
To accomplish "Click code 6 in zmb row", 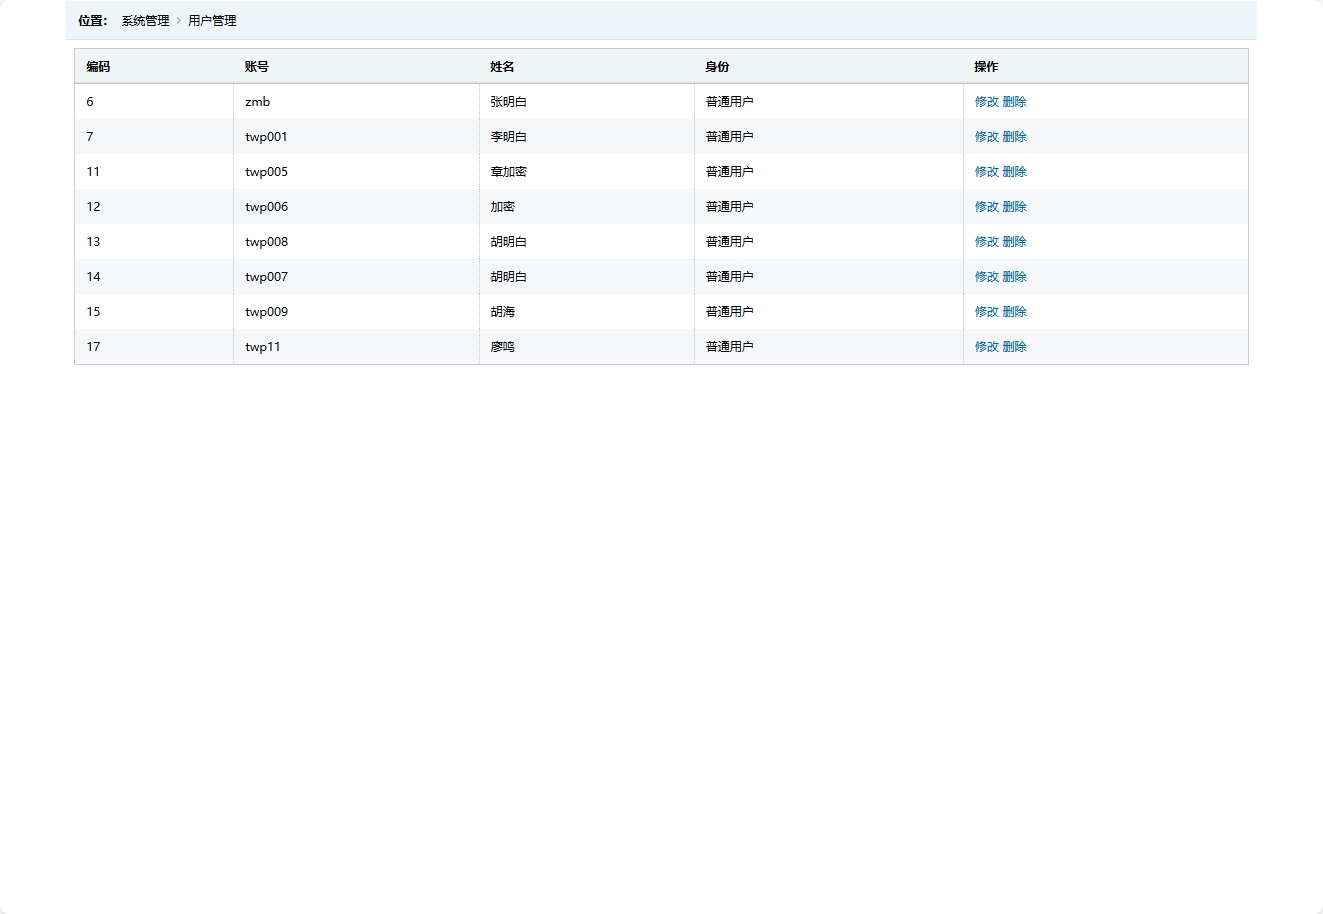I will click(90, 102).
